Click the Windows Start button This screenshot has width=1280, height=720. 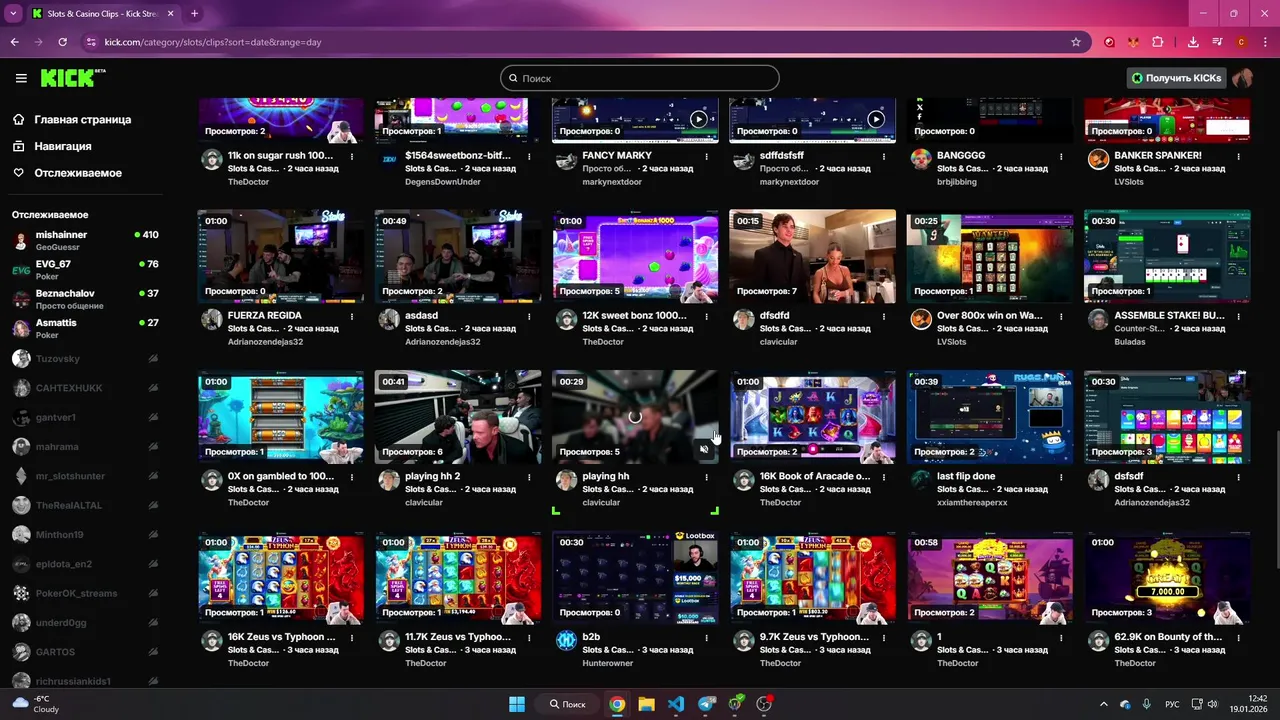pyautogui.click(x=517, y=704)
